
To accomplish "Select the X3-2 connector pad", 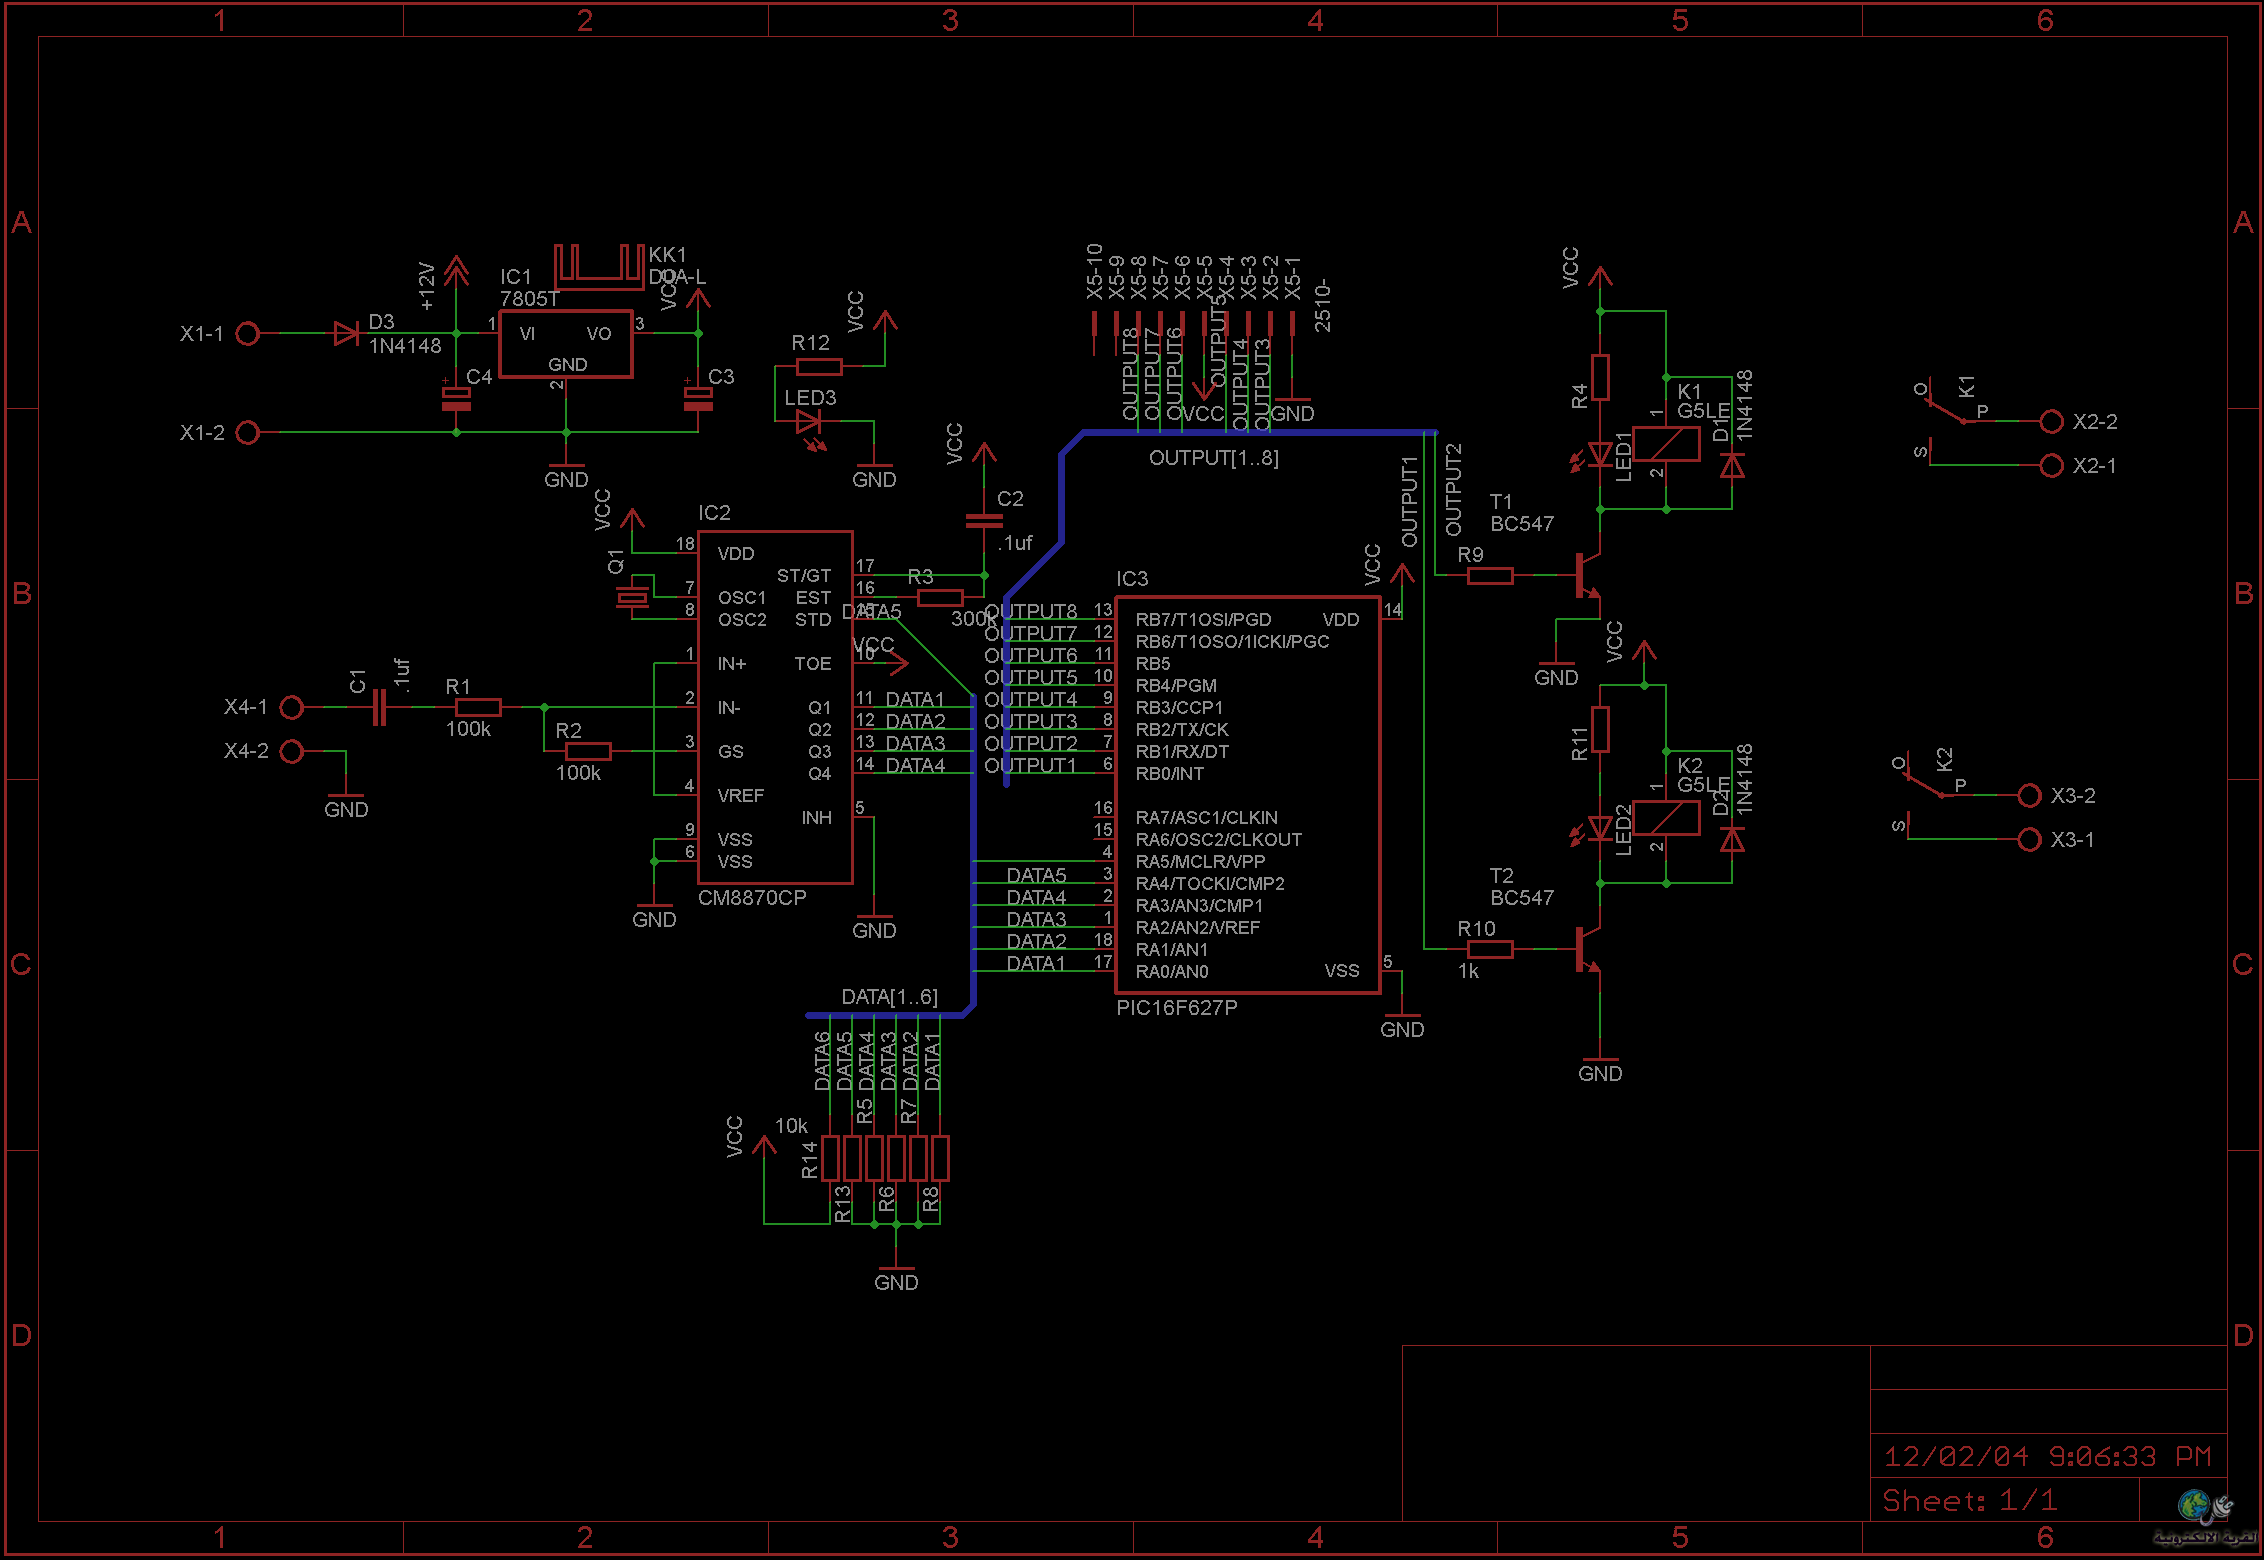I will [x=2030, y=796].
